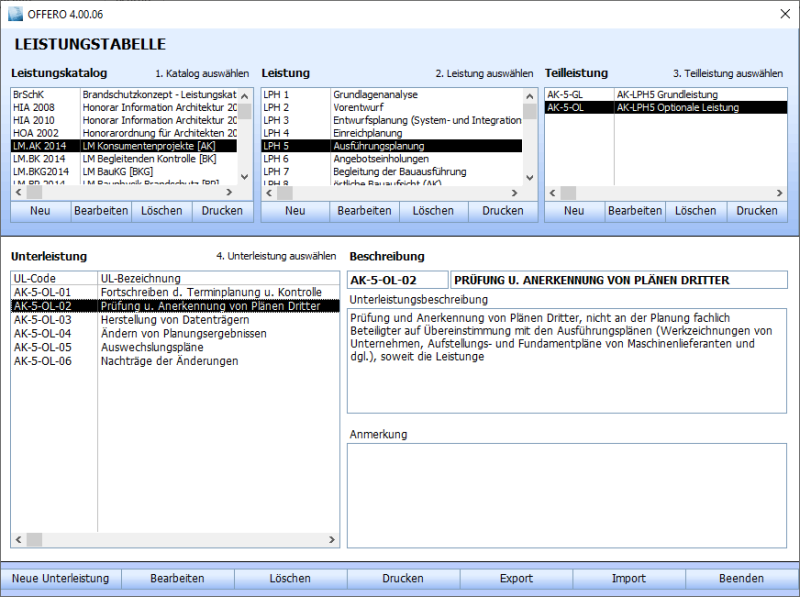
Task: Close the OFFERO window
Action: [x=785, y=14]
